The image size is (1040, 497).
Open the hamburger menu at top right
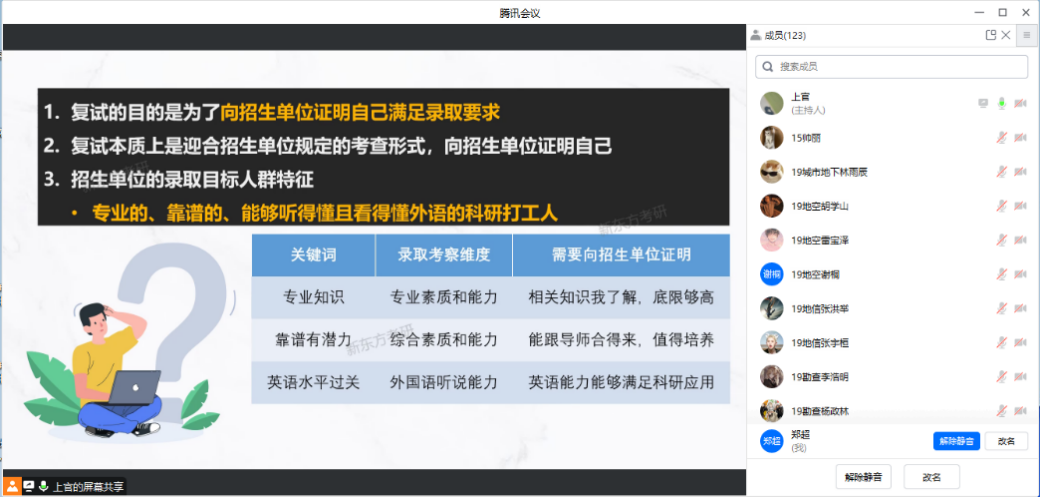tap(1026, 35)
